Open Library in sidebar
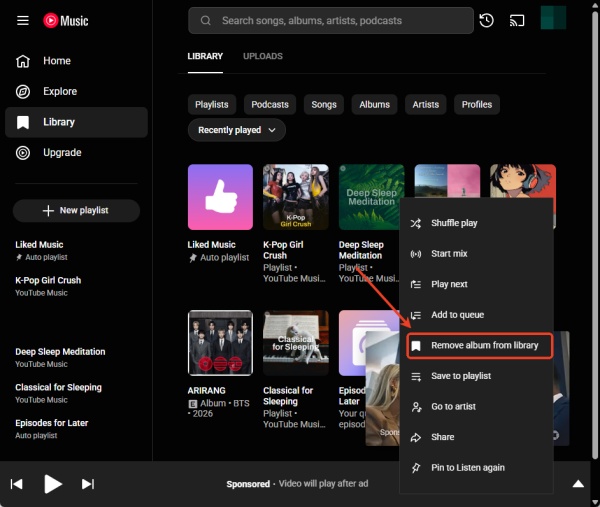600x507 pixels. tap(77, 122)
